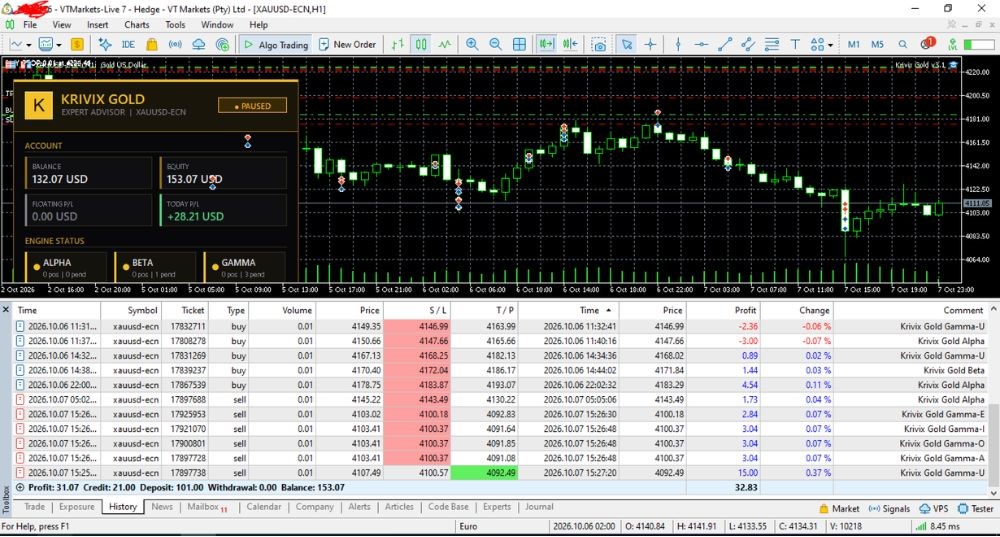Click the AI assistant sparkle icon
The width and height of the screenshot is (1000, 537).
(105, 45)
